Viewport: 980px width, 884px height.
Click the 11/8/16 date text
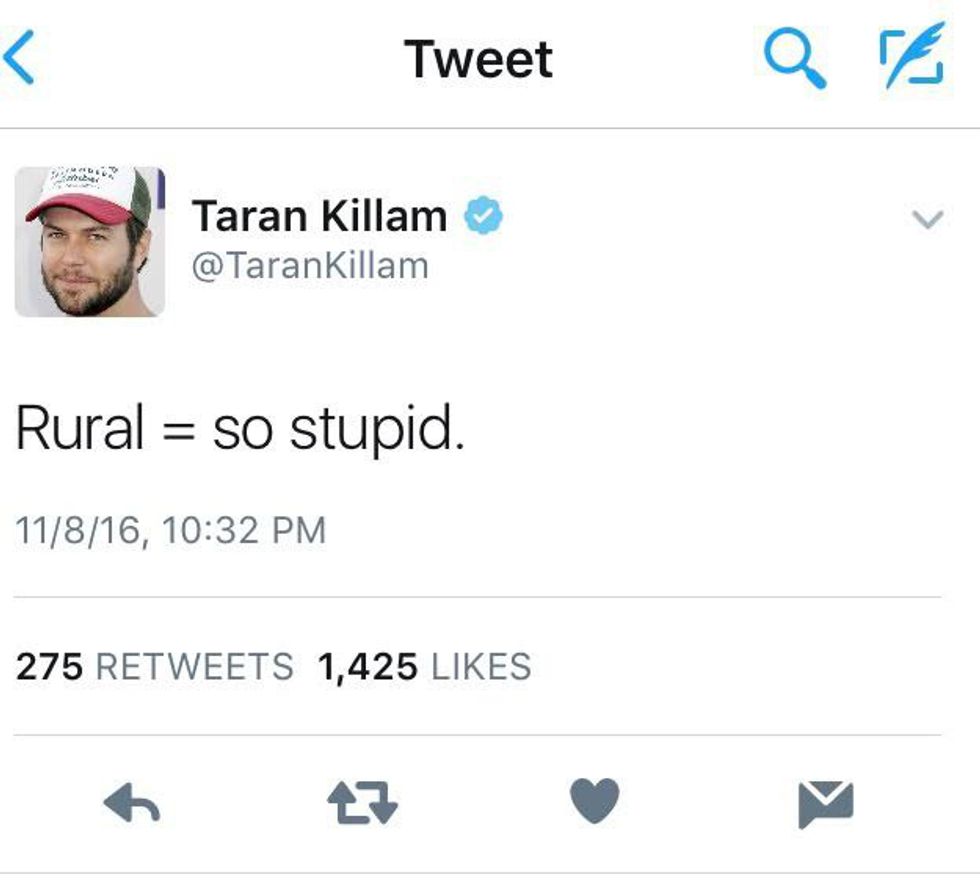tap(78, 530)
